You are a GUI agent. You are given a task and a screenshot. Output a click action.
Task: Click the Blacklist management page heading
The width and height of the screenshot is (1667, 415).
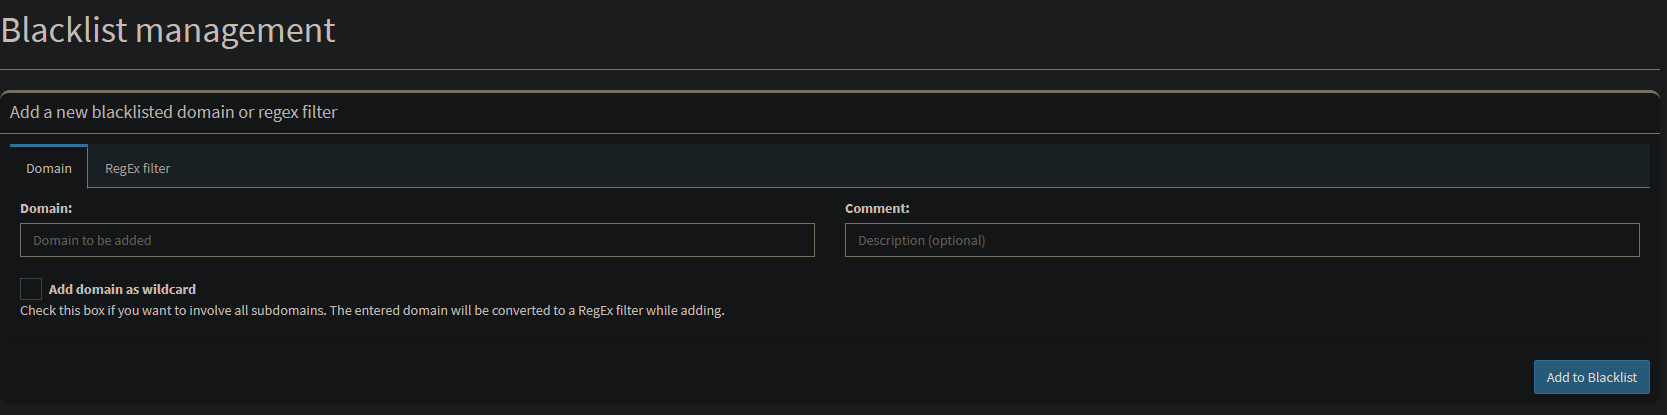168,30
